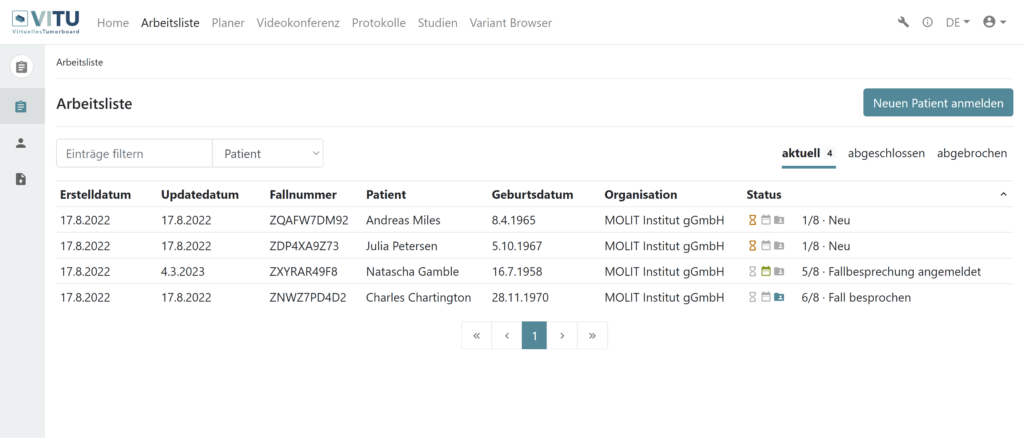Click Neuen Patient anmelden button
The height and width of the screenshot is (438, 1024).
[938, 103]
